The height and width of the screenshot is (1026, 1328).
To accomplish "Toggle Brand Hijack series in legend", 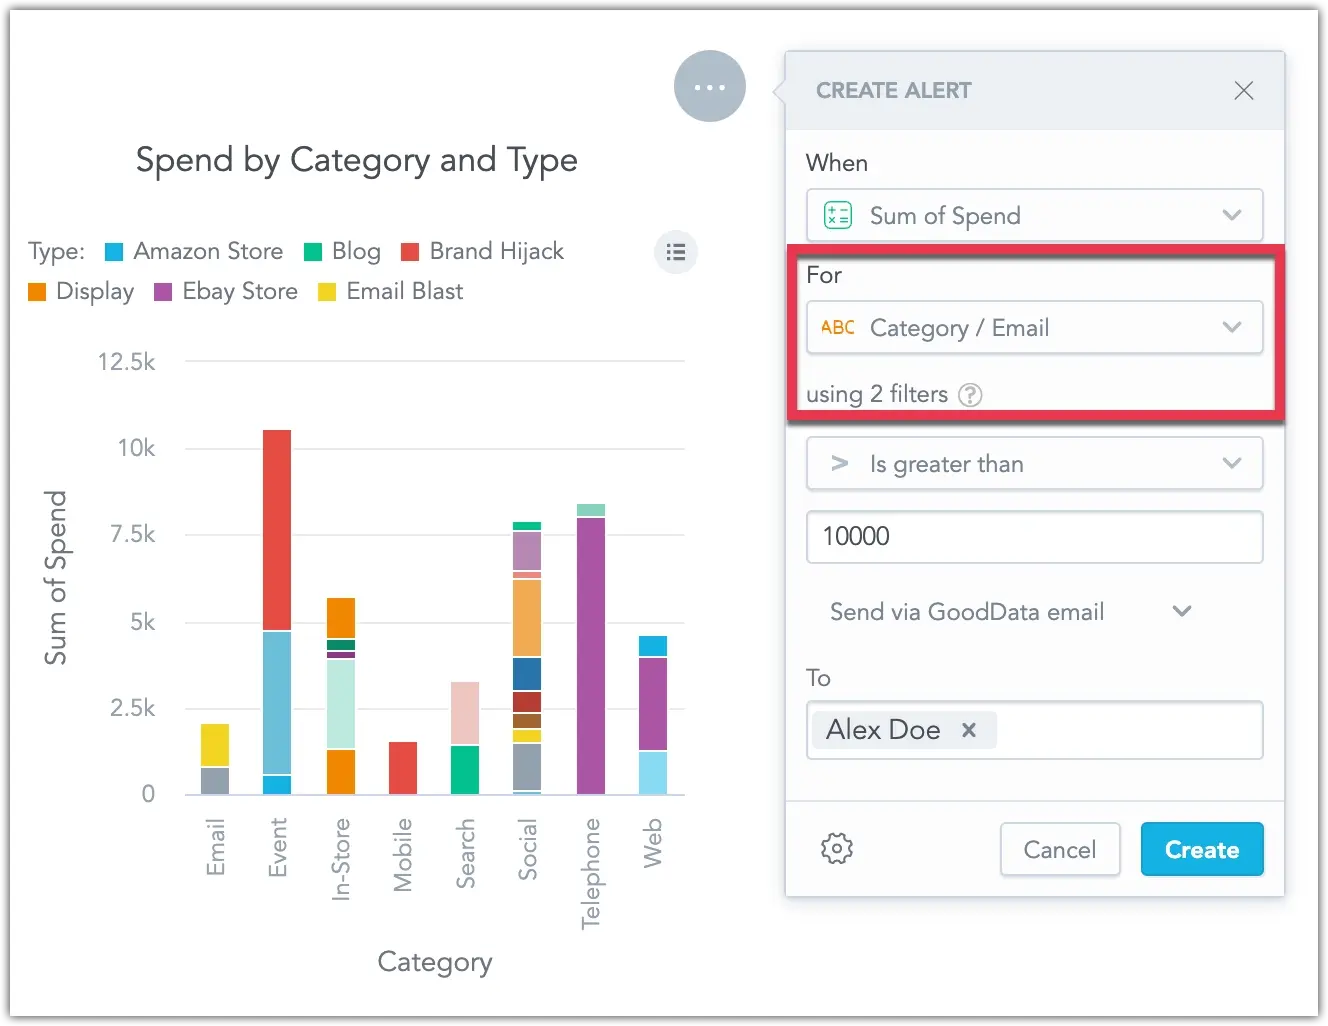I will (x=483, y=251).
